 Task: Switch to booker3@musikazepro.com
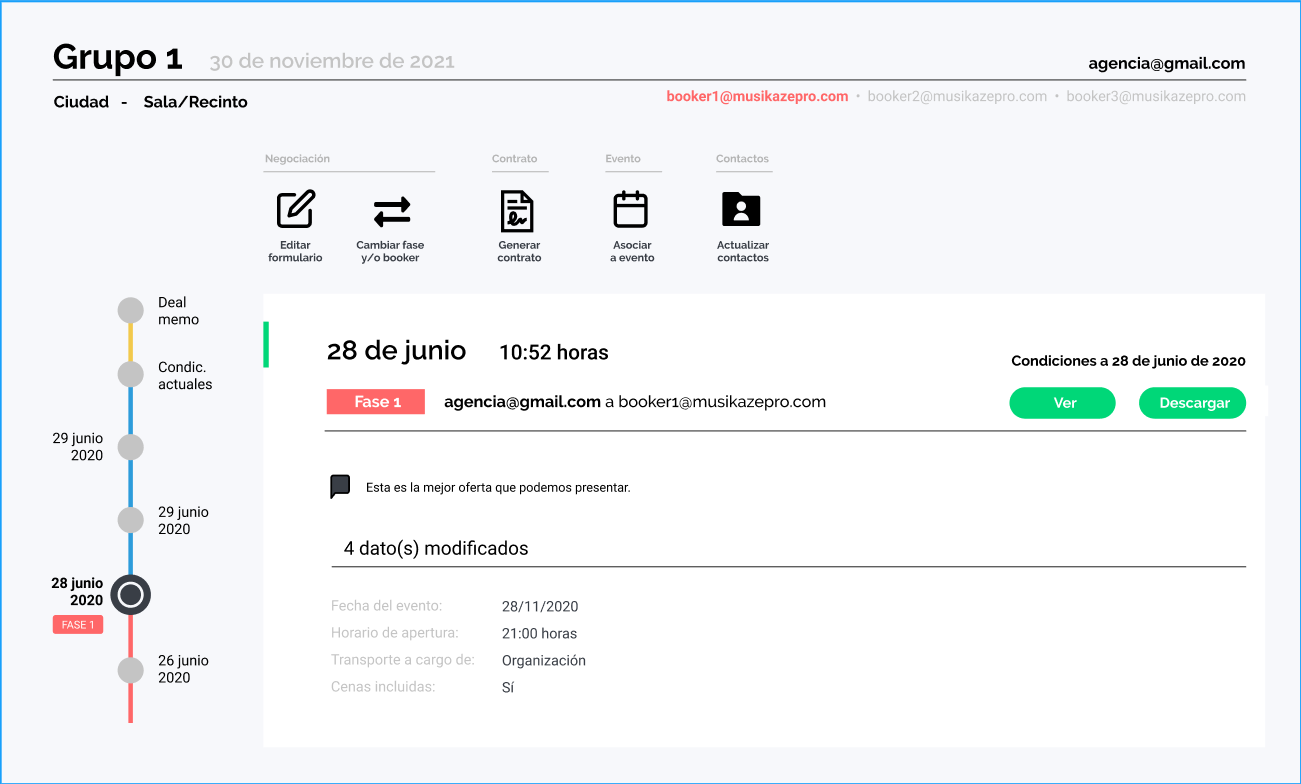tap(1156, 97)
